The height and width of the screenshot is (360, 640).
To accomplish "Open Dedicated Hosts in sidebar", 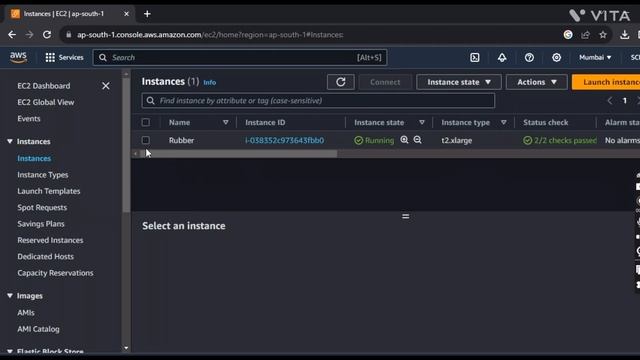I will pyautogui.click(x=46, y=256).
